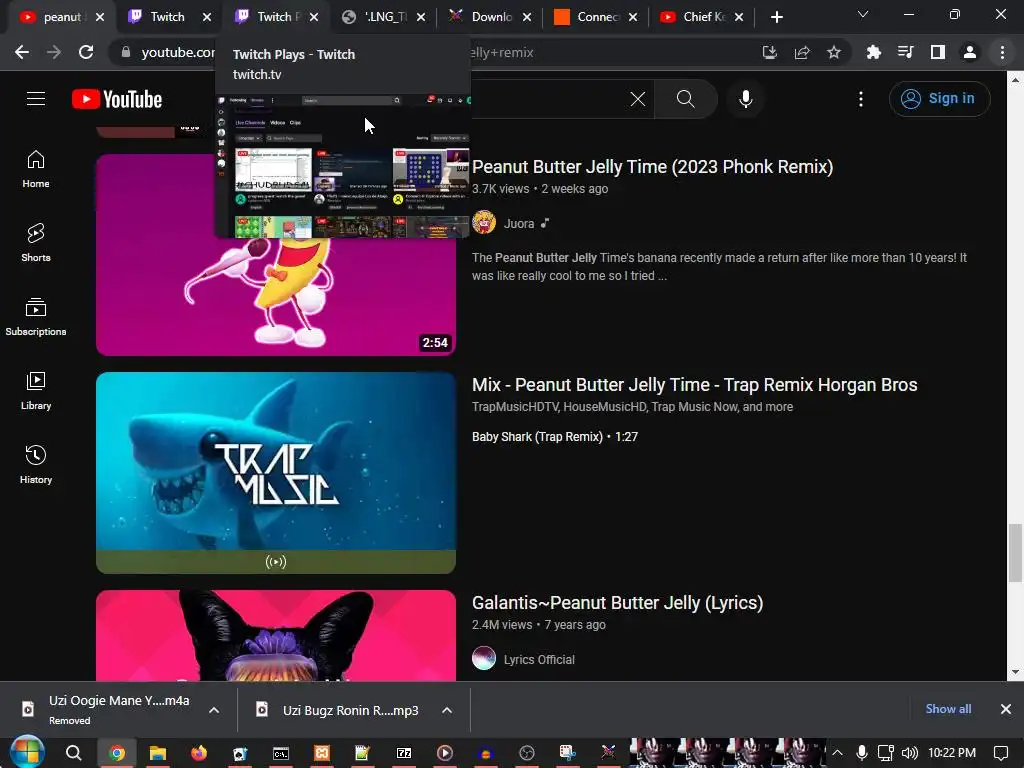
Task: Open the Trap Music shark thumbnail
Action: pyautogui.click(x=276, y=473)
